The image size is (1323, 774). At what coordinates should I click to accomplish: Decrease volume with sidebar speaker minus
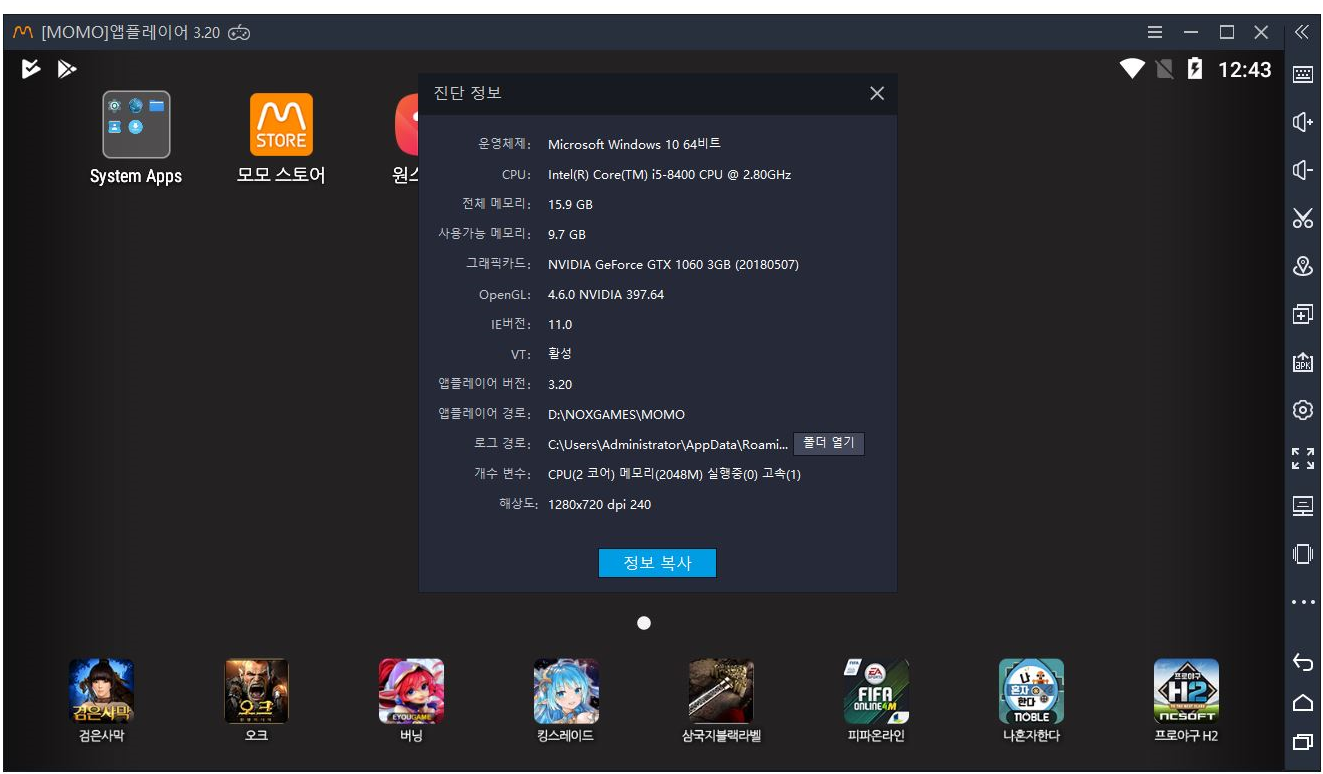pos(1302,170)
